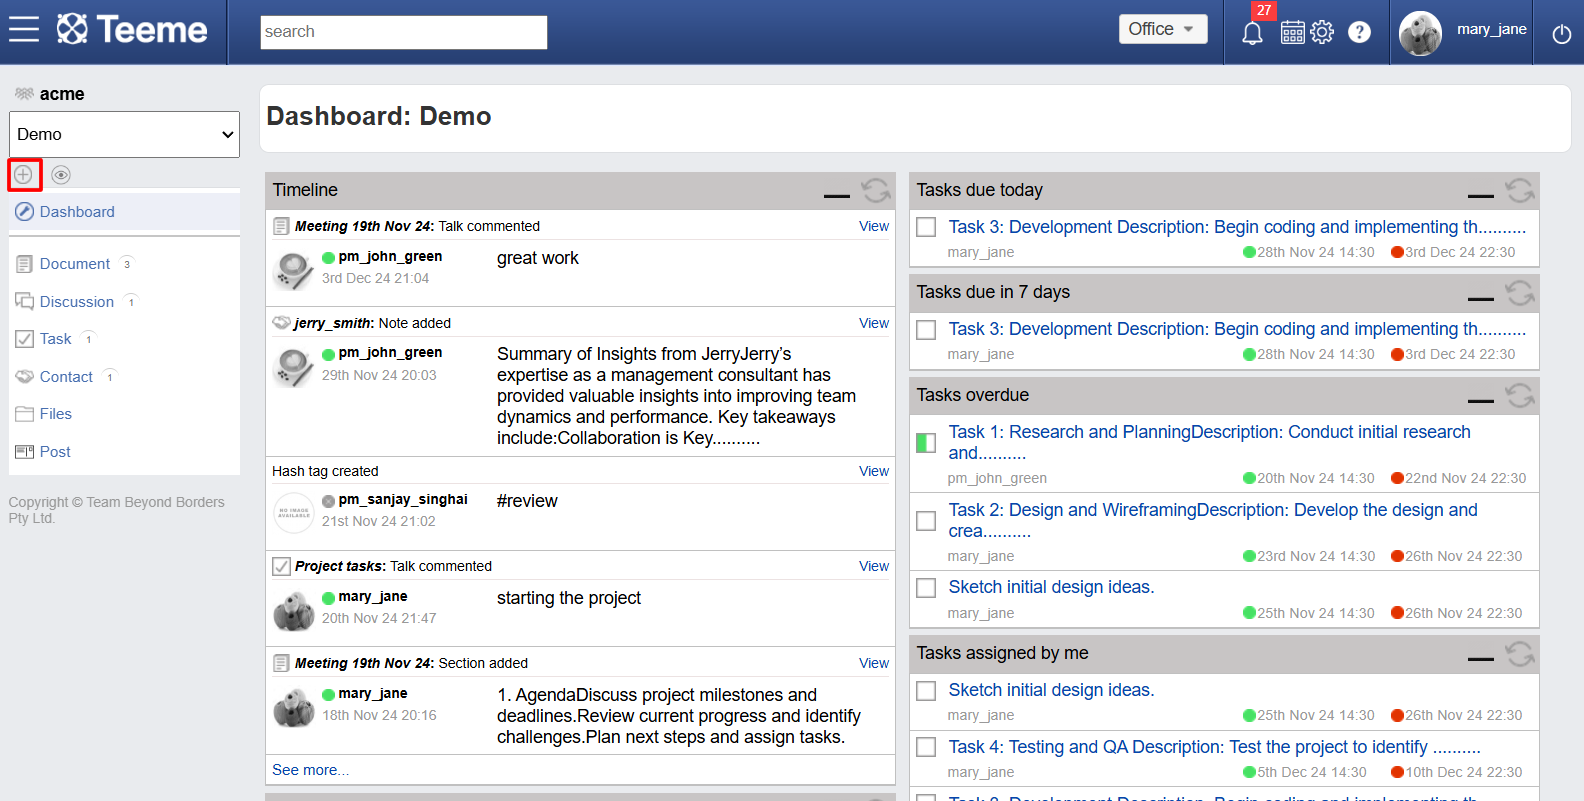The height and width of the screenshot is (801, 1584).
Task: View Project tasks Talk commented entry
Action: [x=874, y=566]
